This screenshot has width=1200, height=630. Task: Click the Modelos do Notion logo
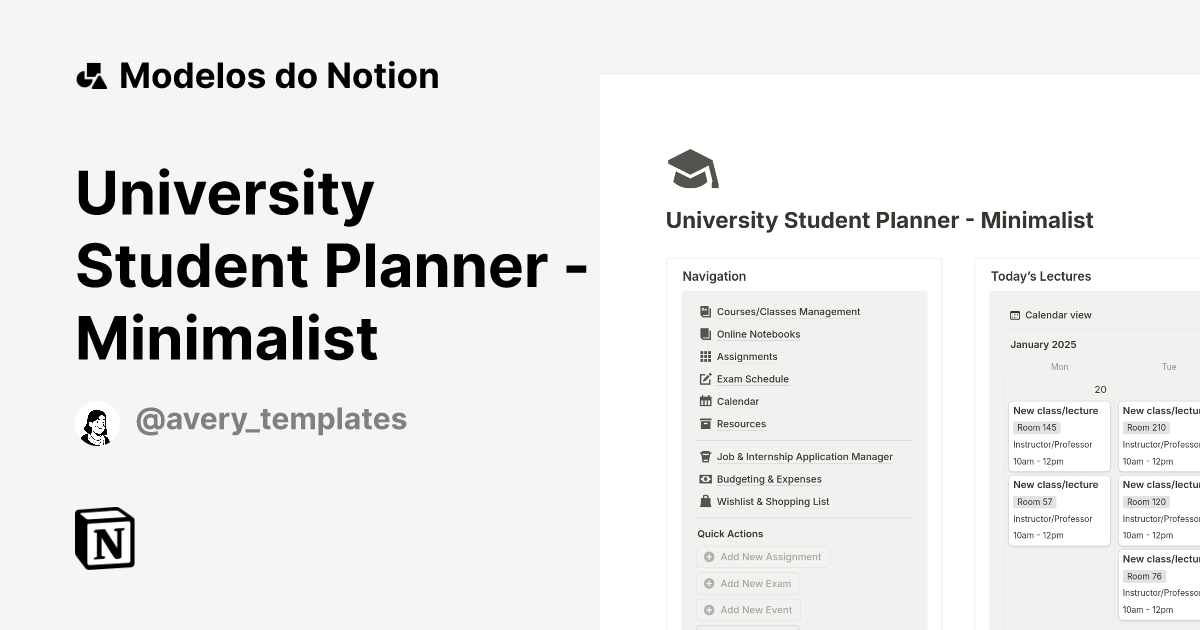tap(258, 75)
